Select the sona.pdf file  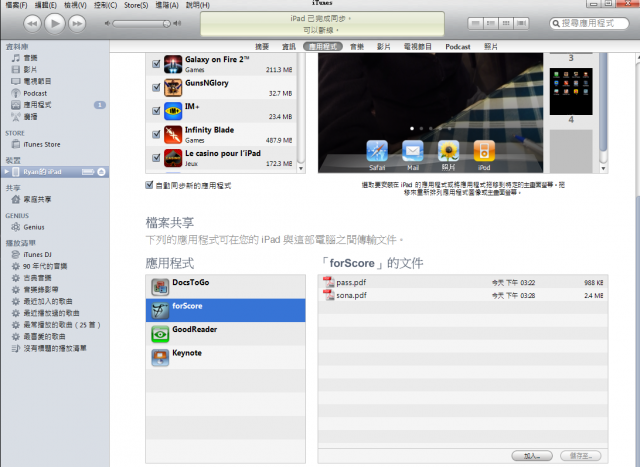[x=463, y=295]
